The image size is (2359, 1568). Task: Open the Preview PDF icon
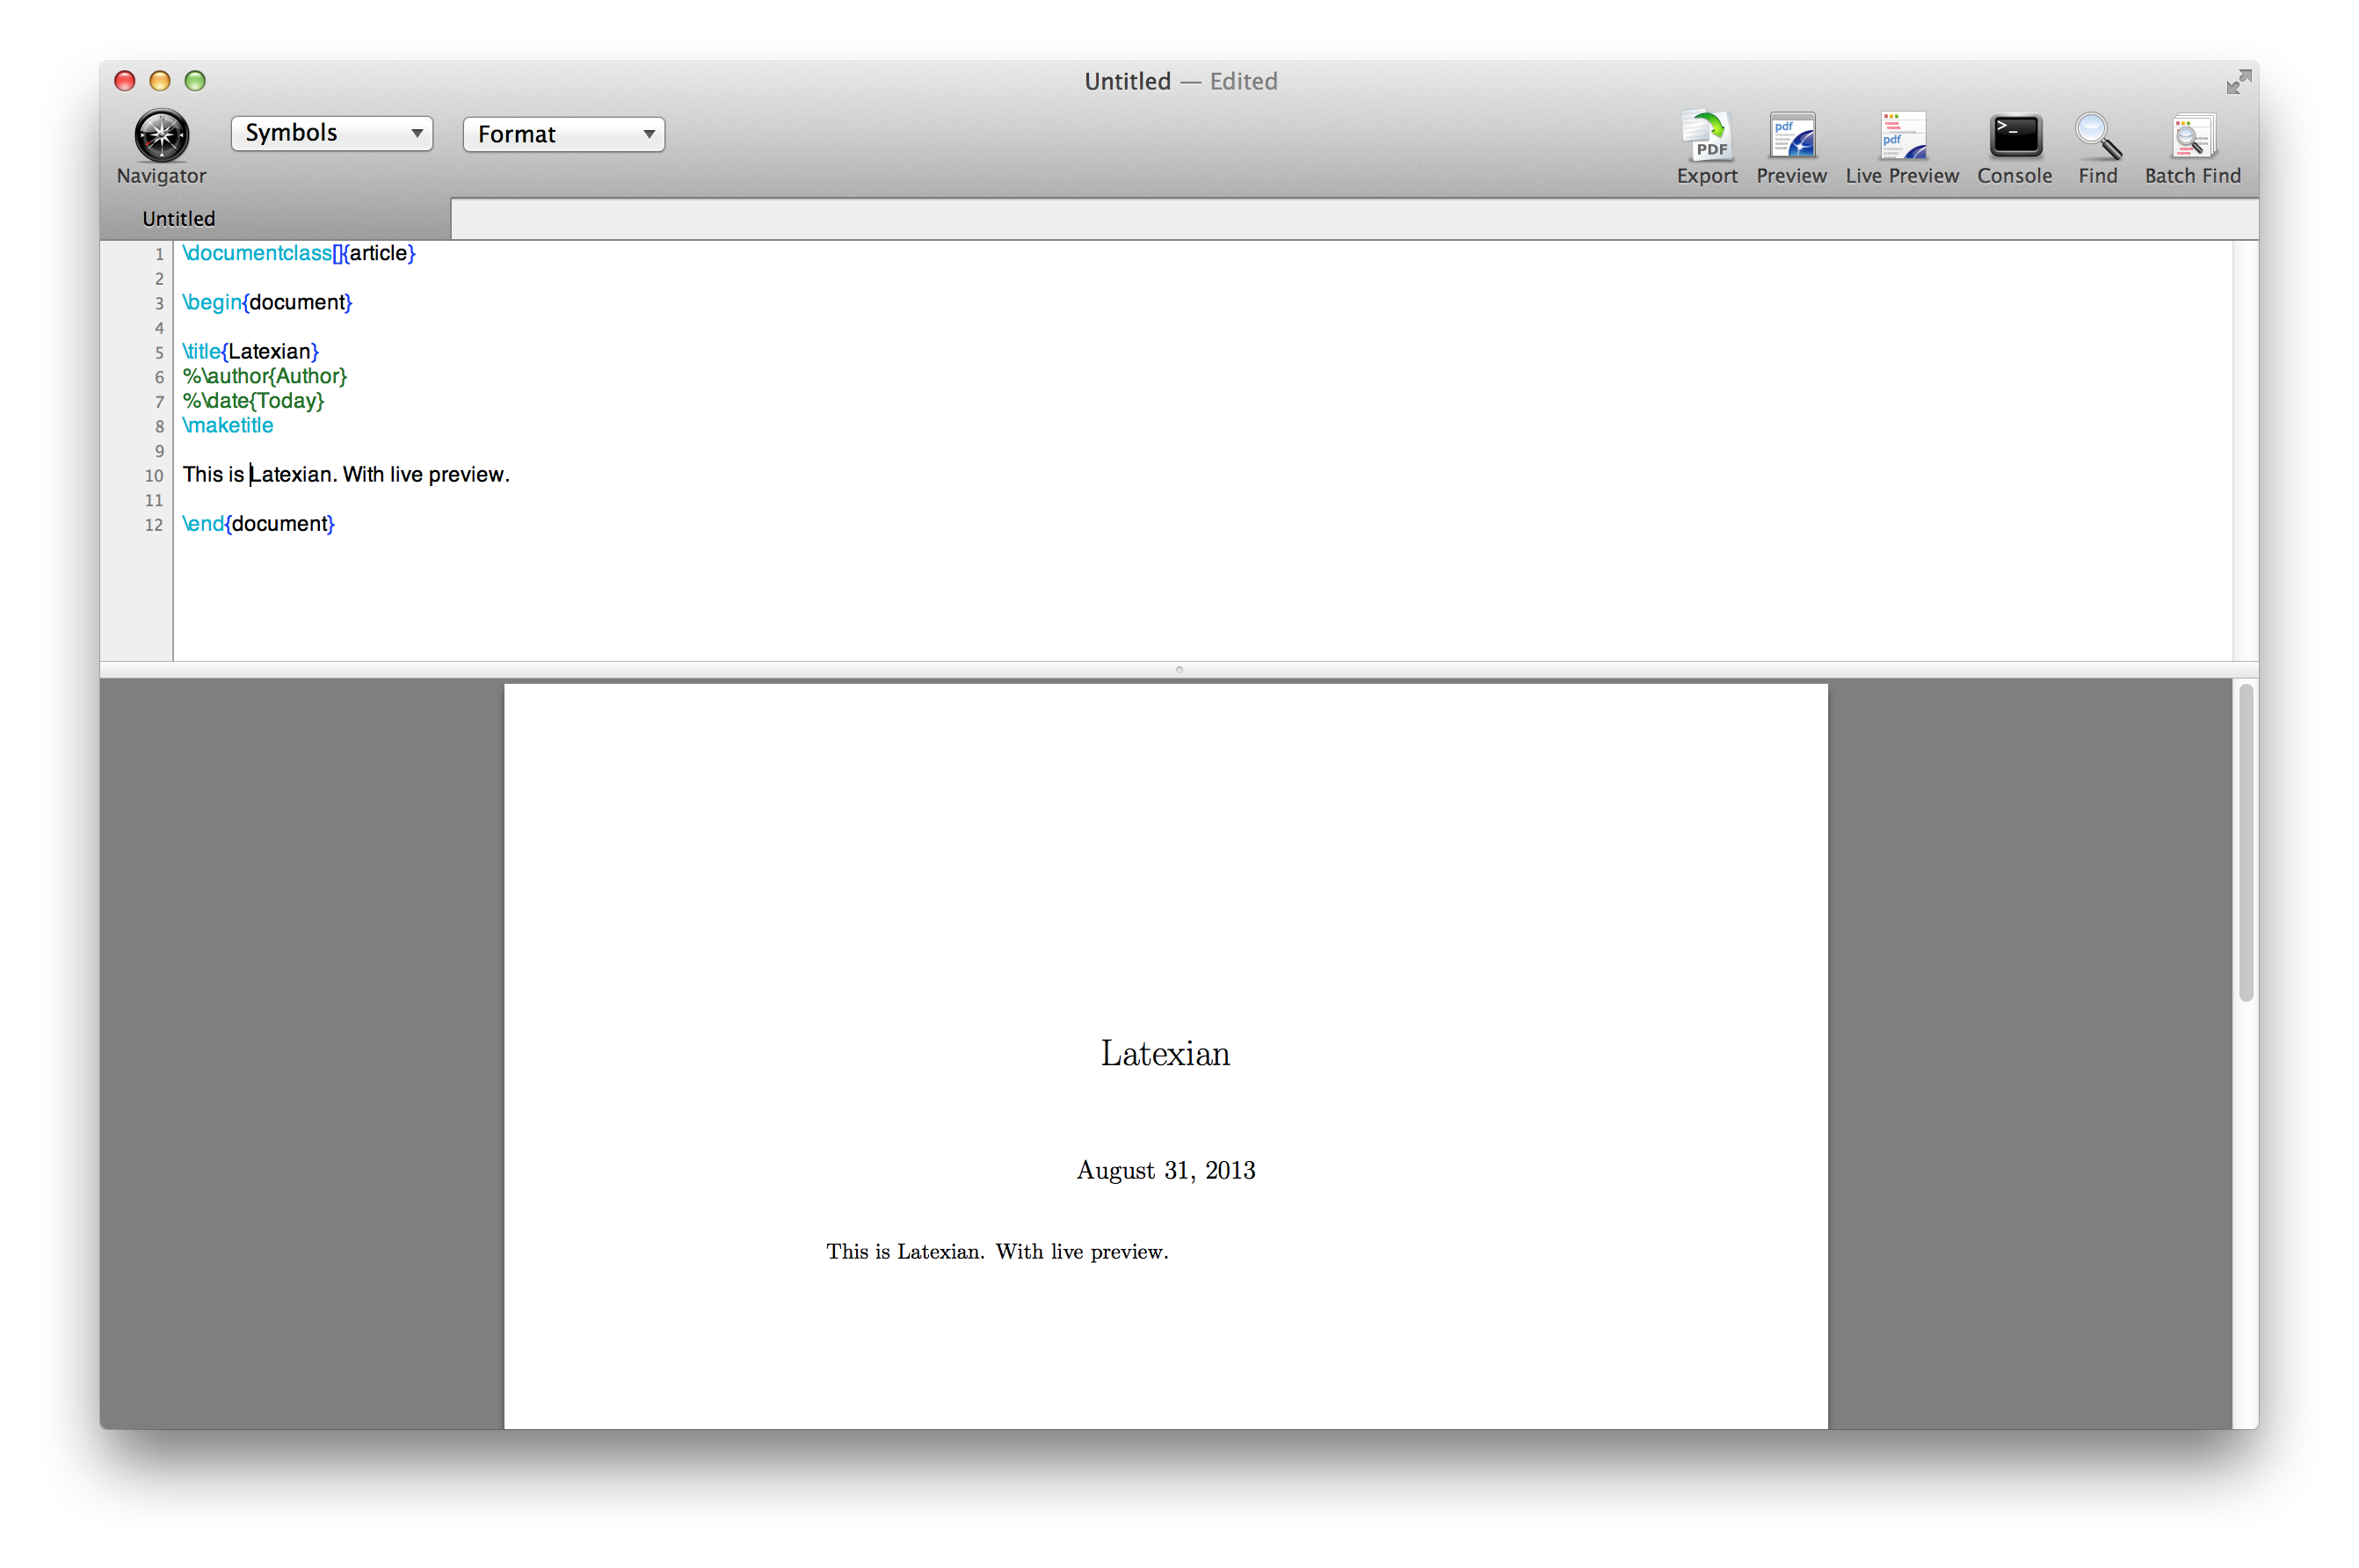1791,136
